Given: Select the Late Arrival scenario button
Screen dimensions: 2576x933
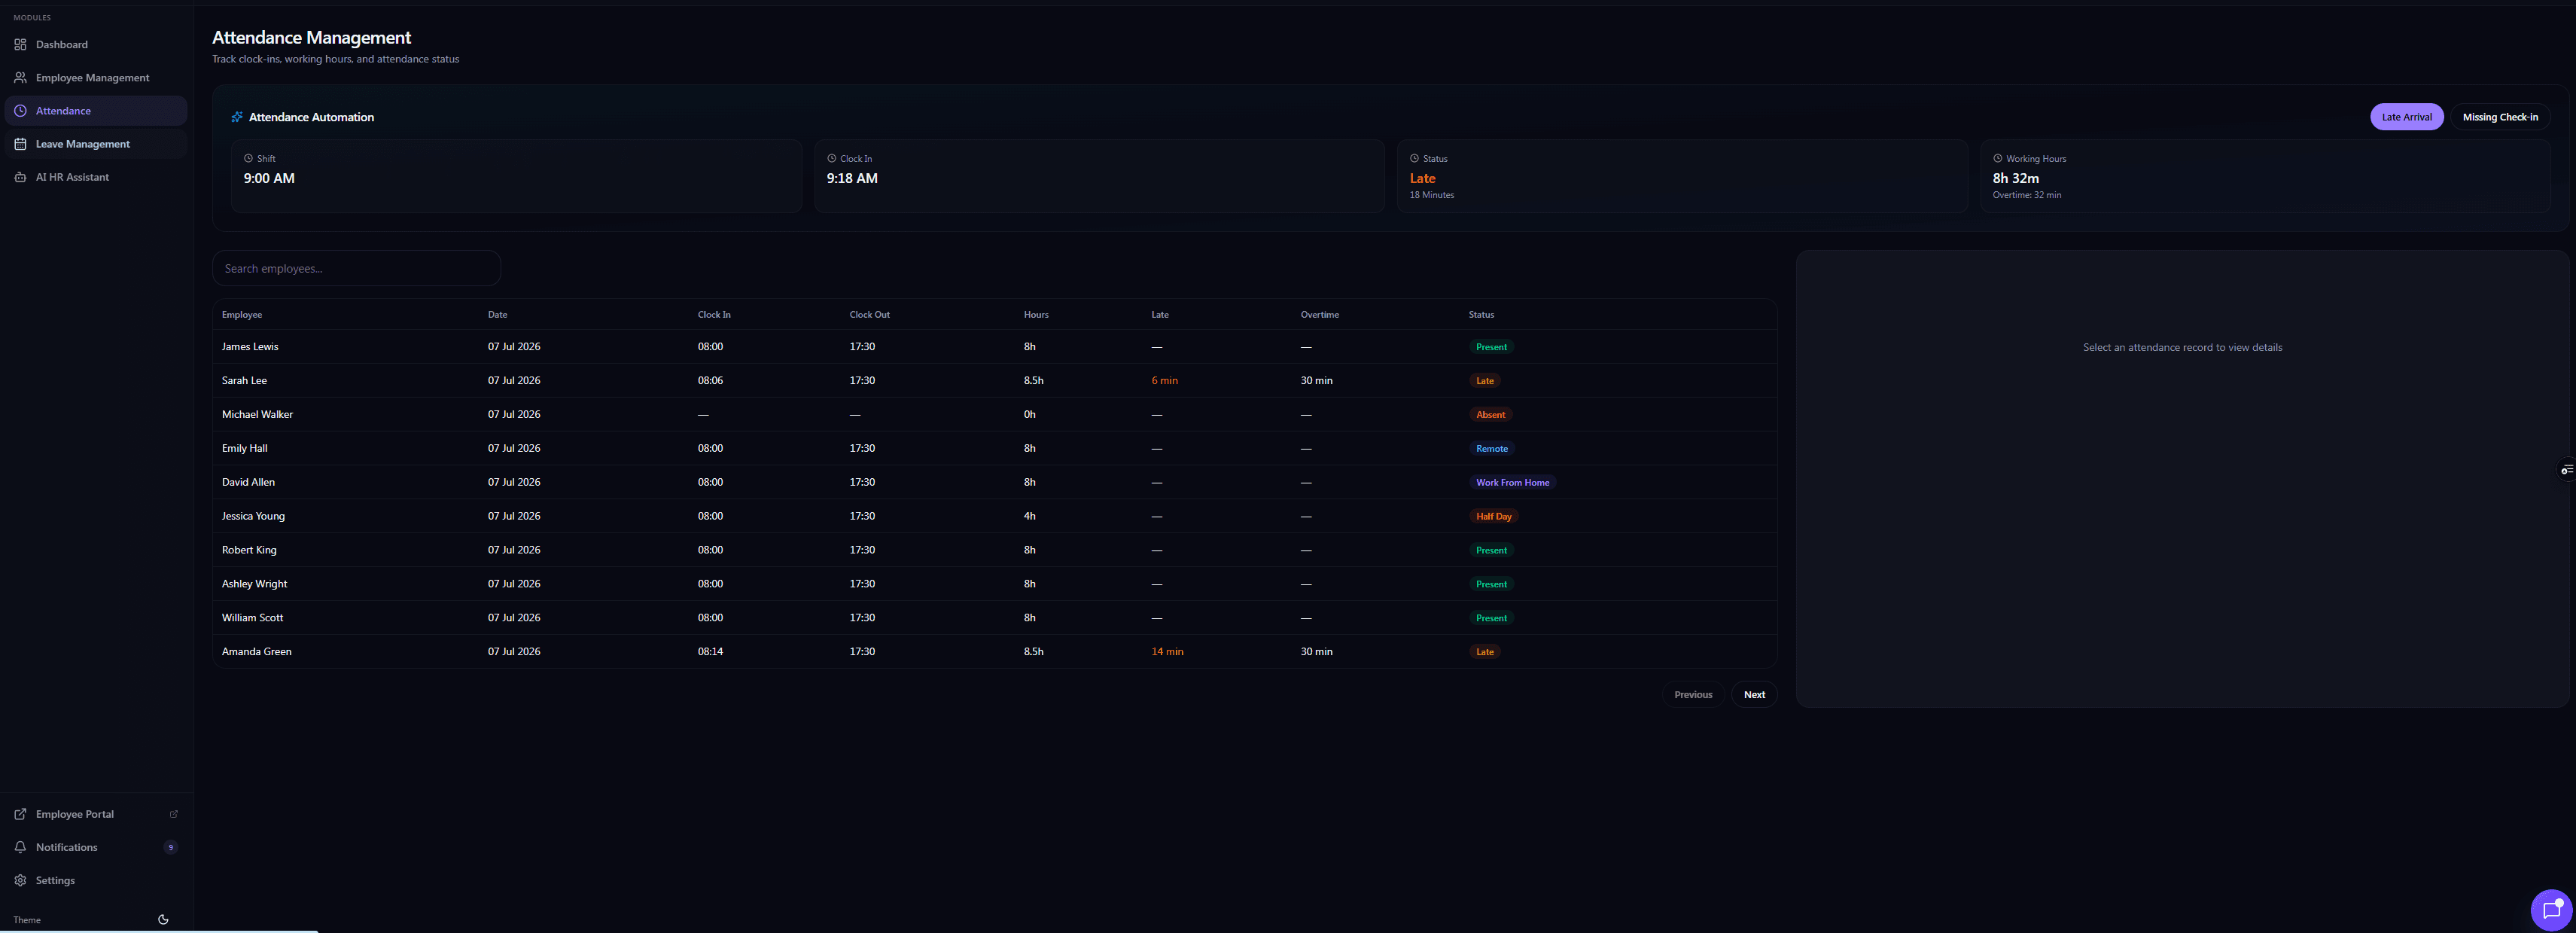Looking at the screenshot, I should 2406,117.
